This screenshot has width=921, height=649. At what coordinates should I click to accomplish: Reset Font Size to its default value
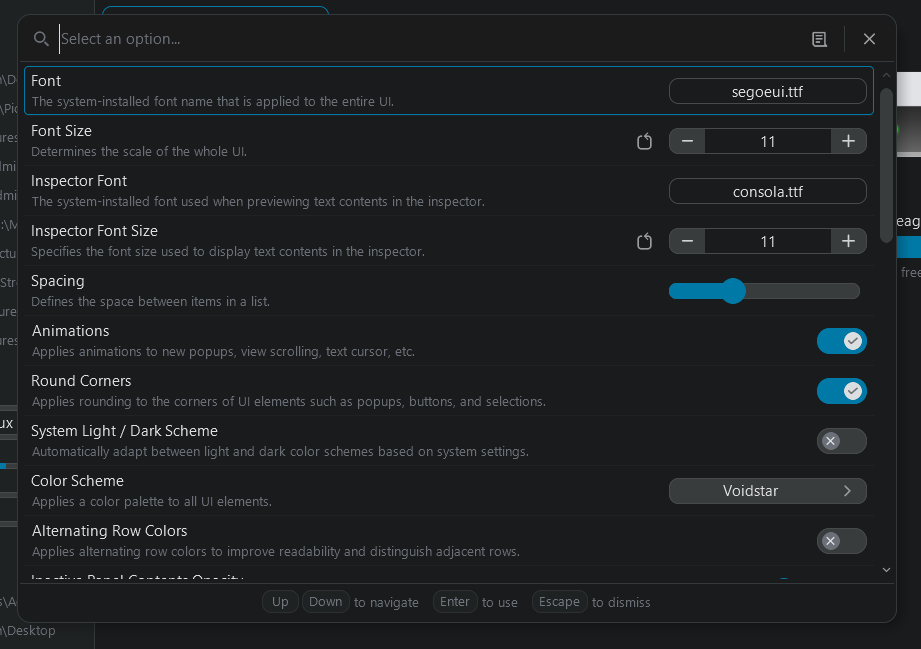coord(645,141)
